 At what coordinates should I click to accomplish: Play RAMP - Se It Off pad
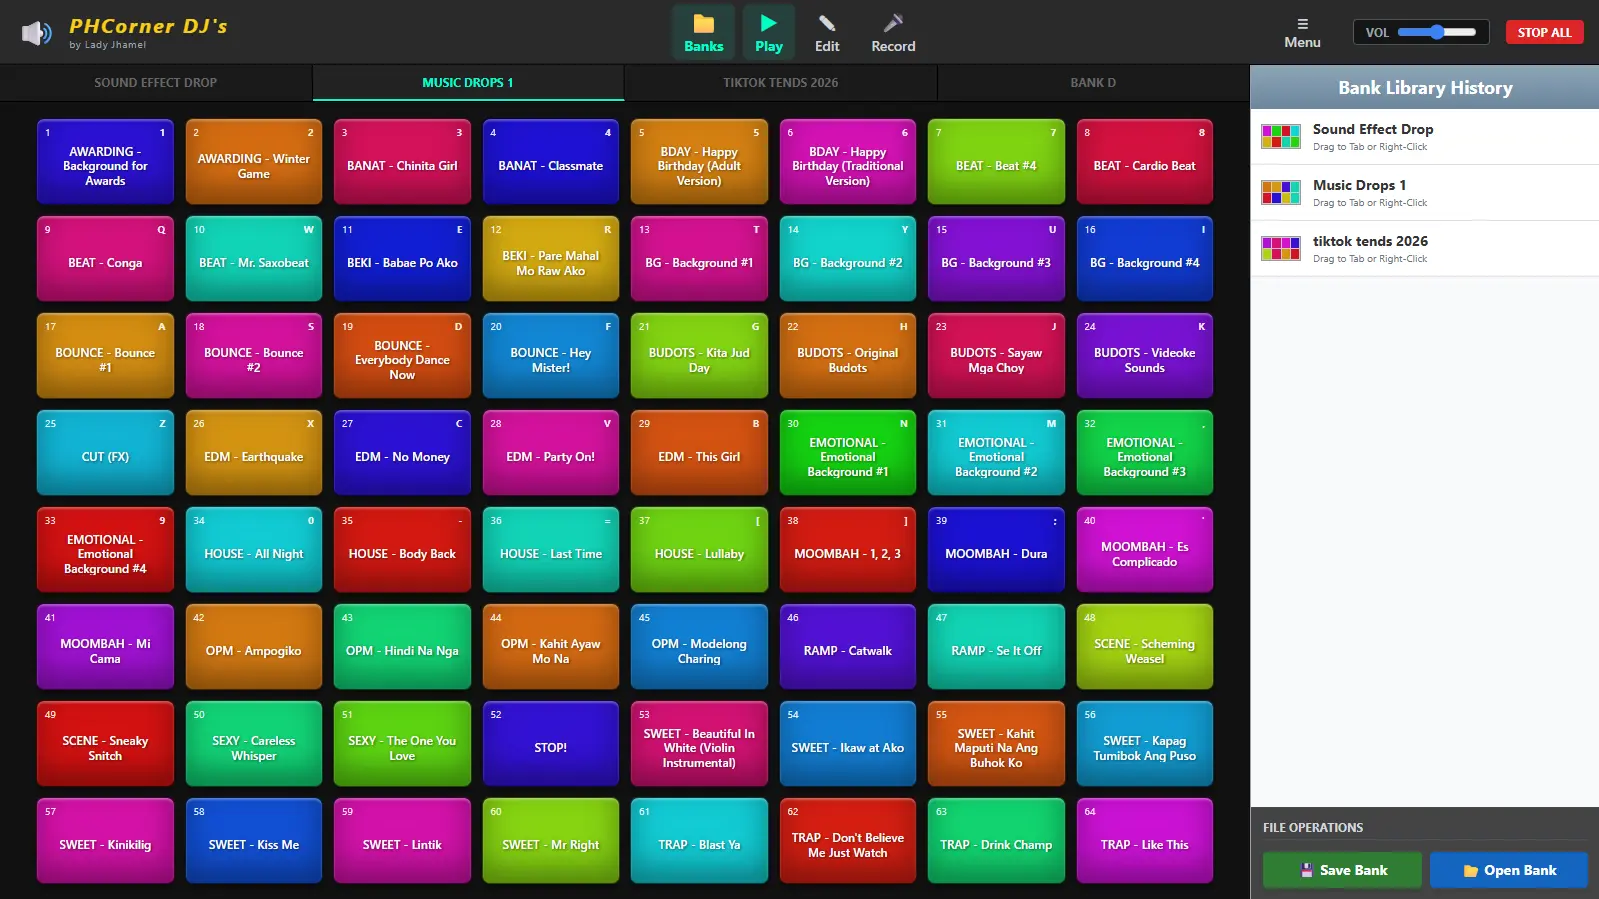point(996,646)
